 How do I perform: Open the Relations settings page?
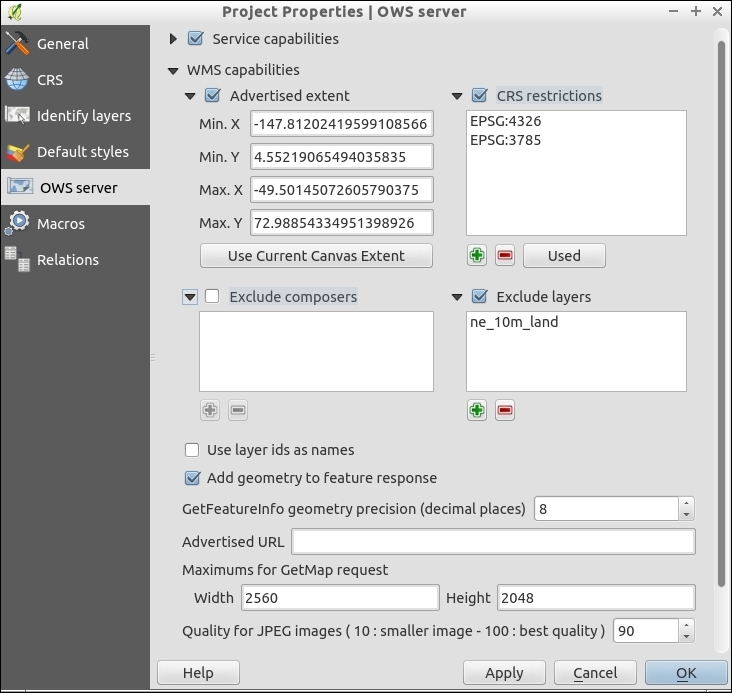point(68,260)
